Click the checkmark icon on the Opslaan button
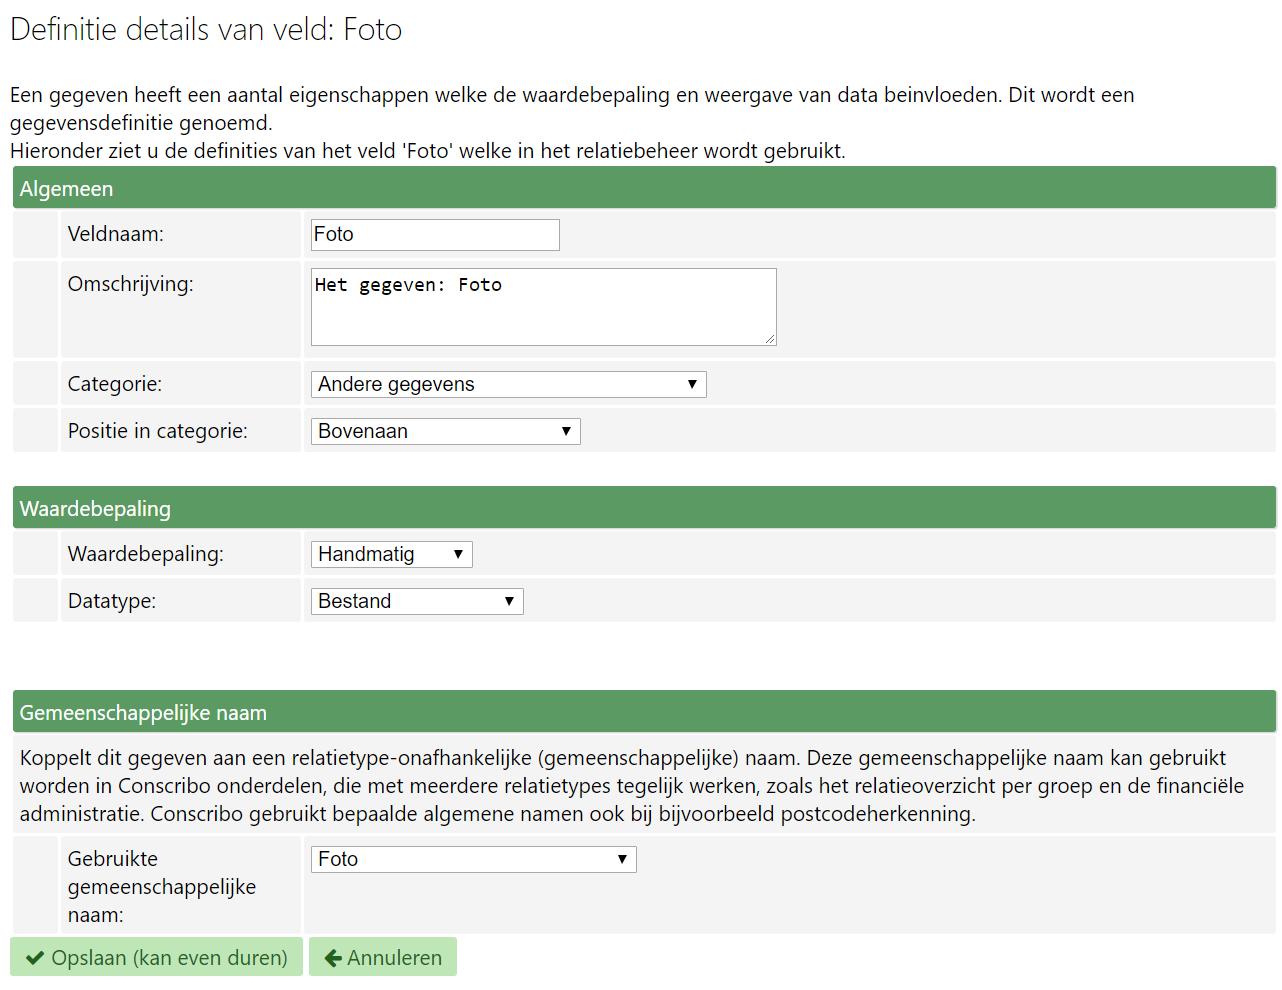The image size is (1282, 990). [35, 958]
